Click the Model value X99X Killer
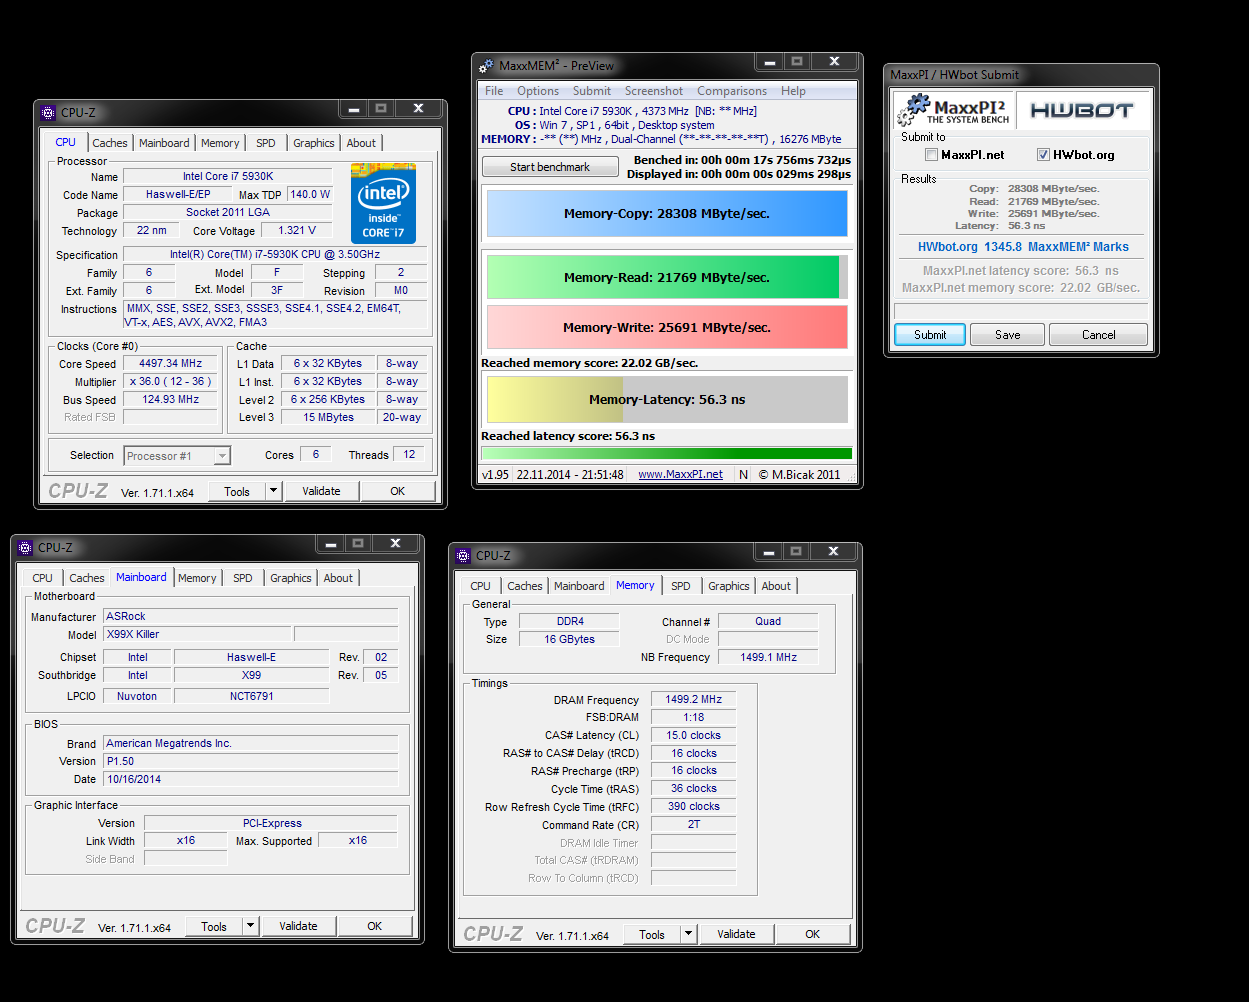The image size is (1249, 1002). (x=197, y=634)
